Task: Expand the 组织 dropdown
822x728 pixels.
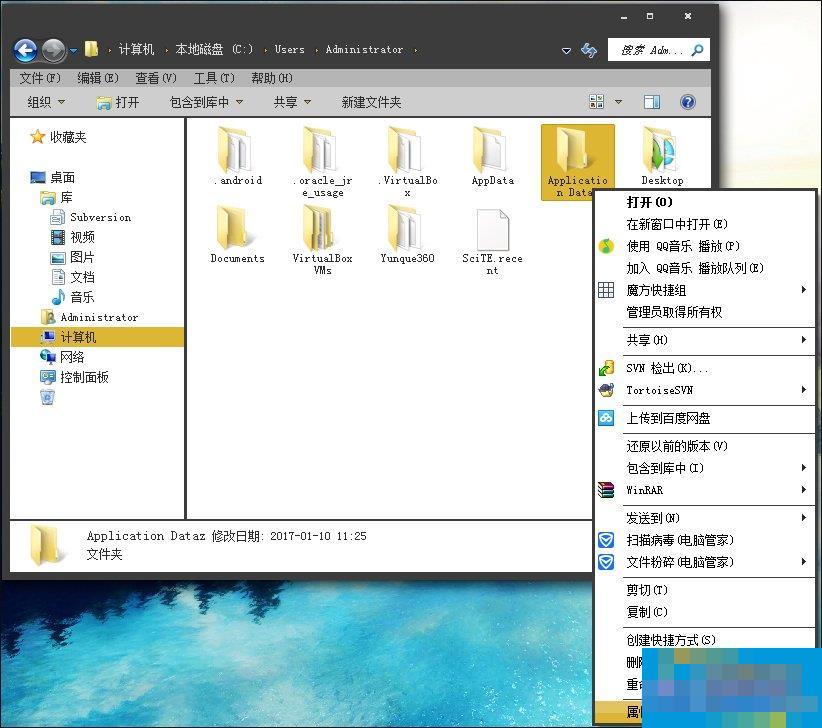Action: (46, 102)
